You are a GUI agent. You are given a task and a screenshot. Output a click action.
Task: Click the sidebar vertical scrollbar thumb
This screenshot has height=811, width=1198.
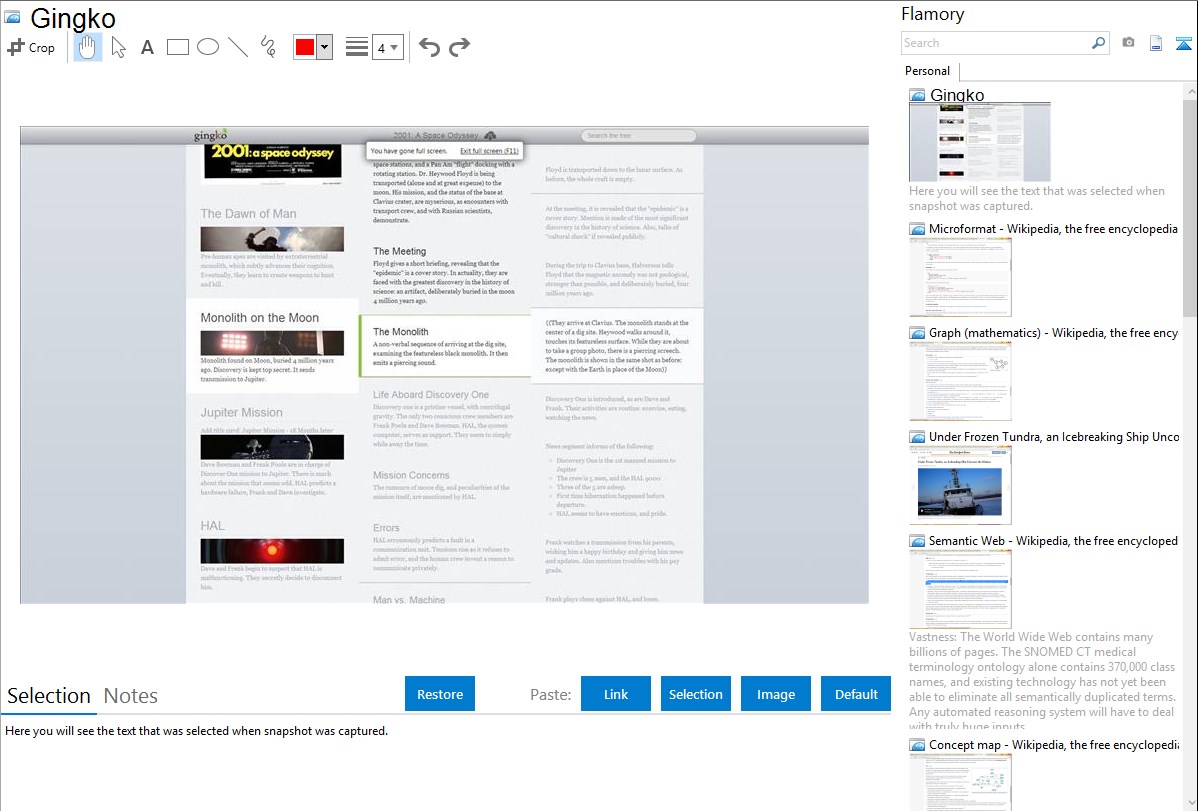[x=1190, y=206]
